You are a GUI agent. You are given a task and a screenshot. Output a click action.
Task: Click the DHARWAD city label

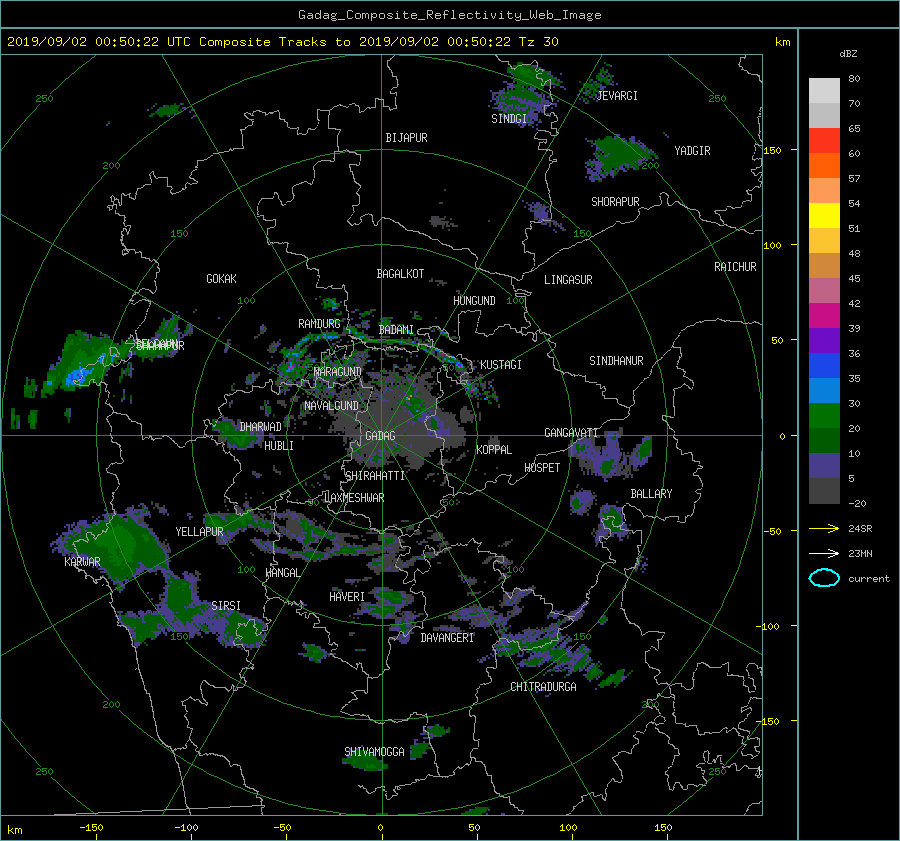261,427
